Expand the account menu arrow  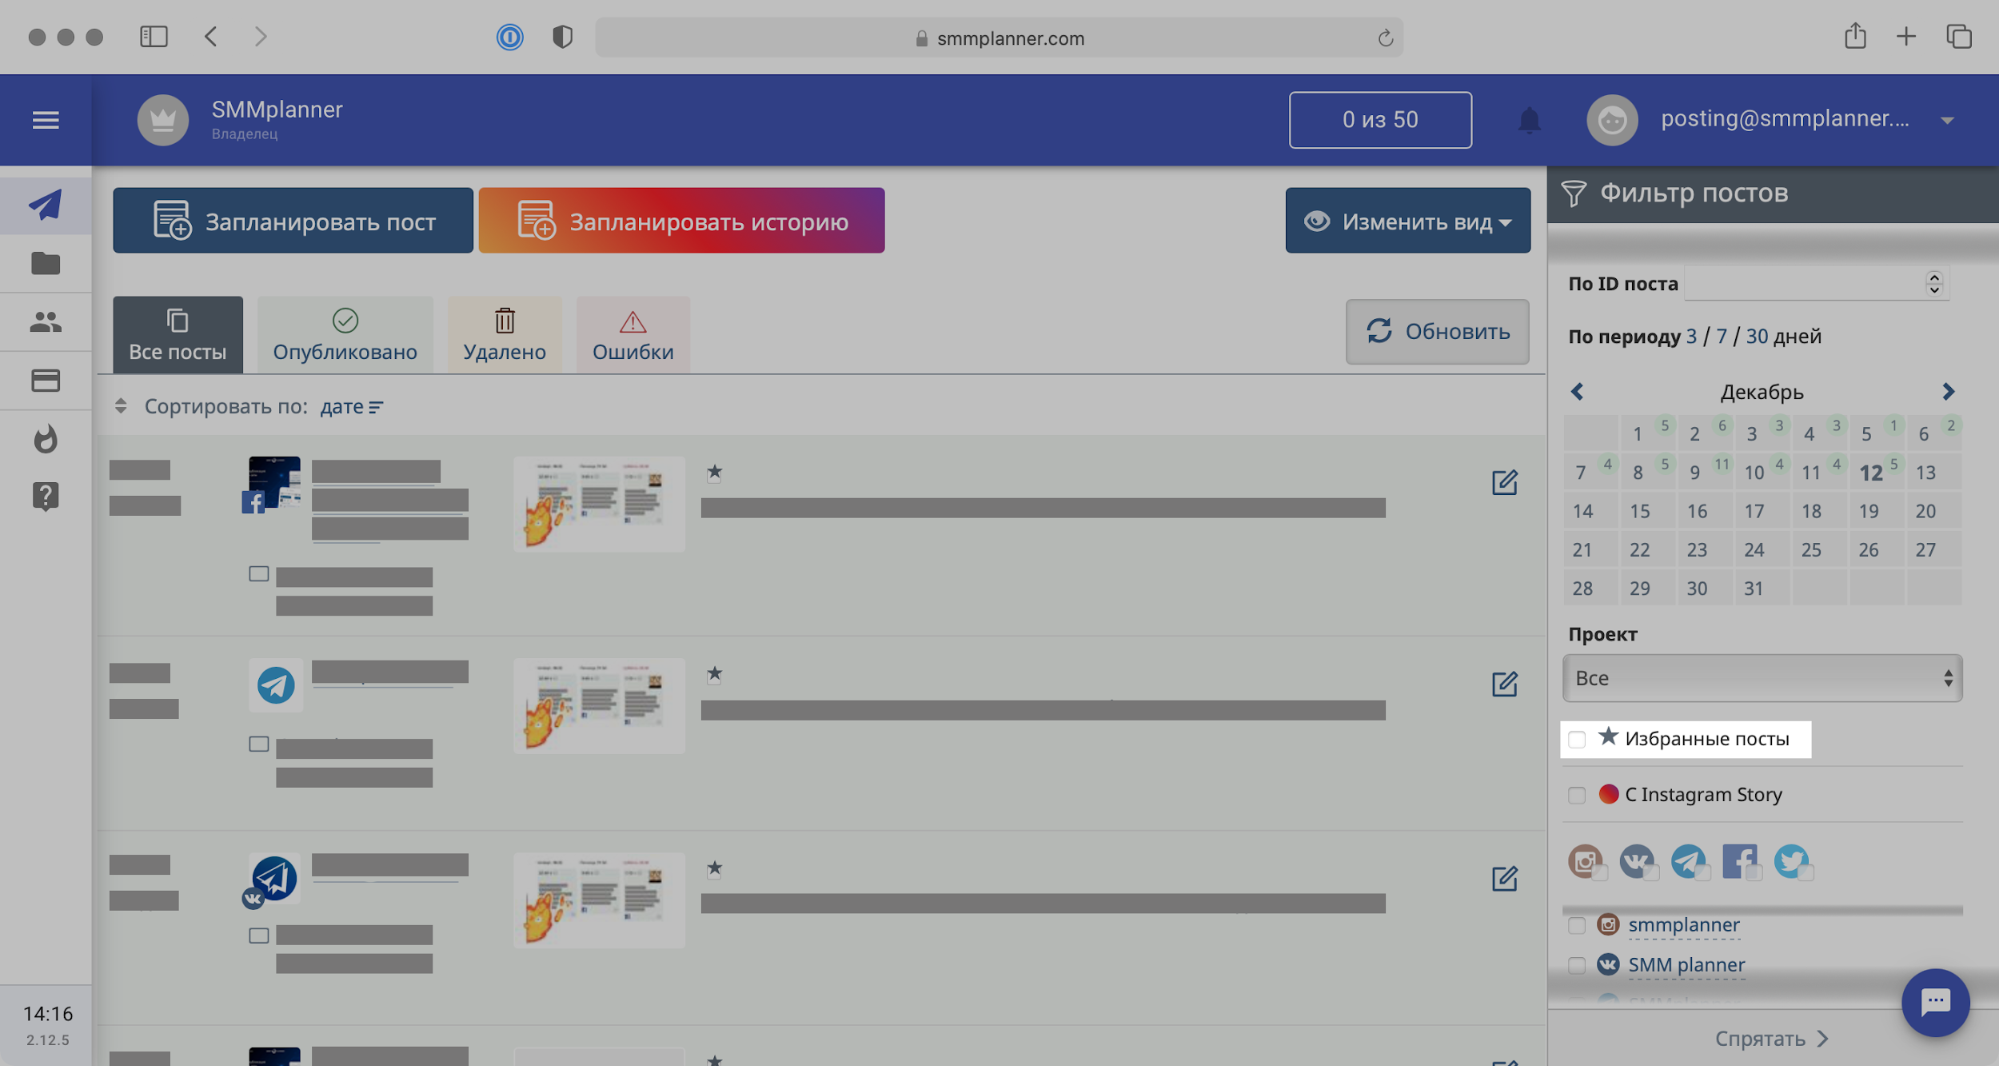(1947, 120)
